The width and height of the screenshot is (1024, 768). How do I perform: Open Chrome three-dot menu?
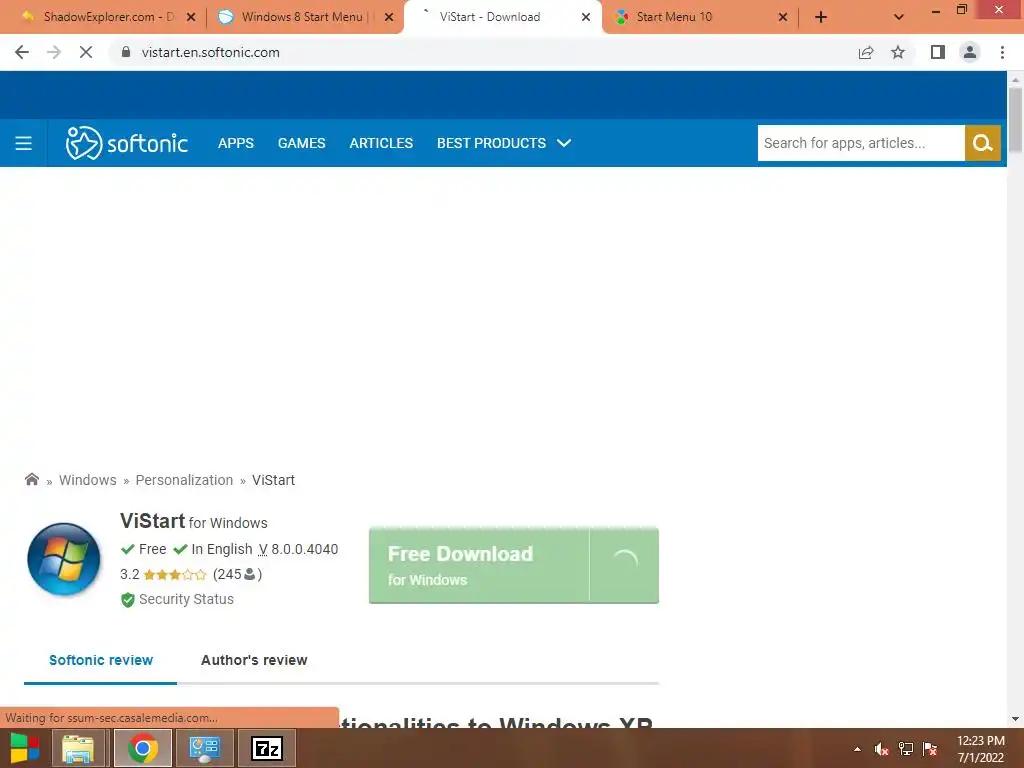click(1002, 52)
